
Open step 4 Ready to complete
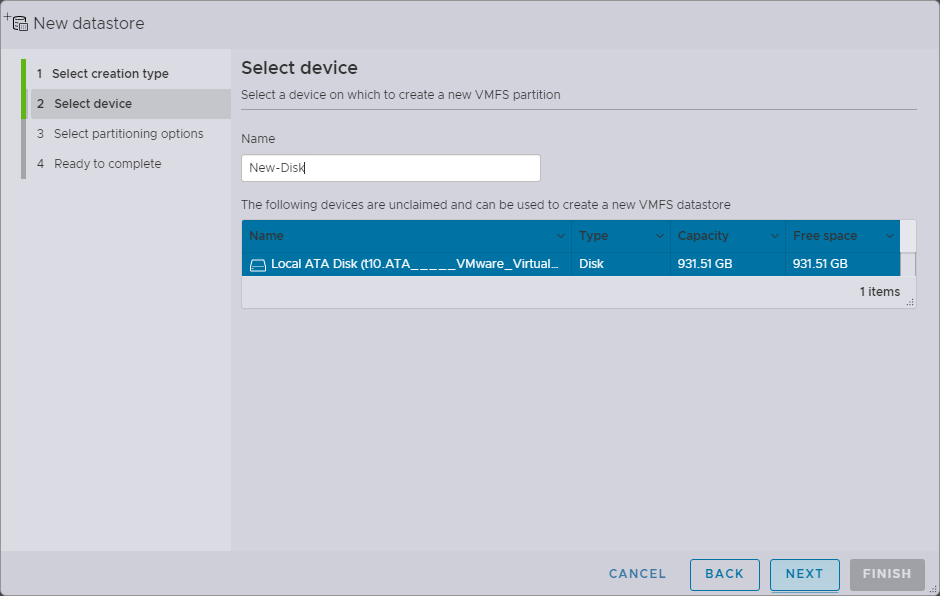tap(107, 164)
